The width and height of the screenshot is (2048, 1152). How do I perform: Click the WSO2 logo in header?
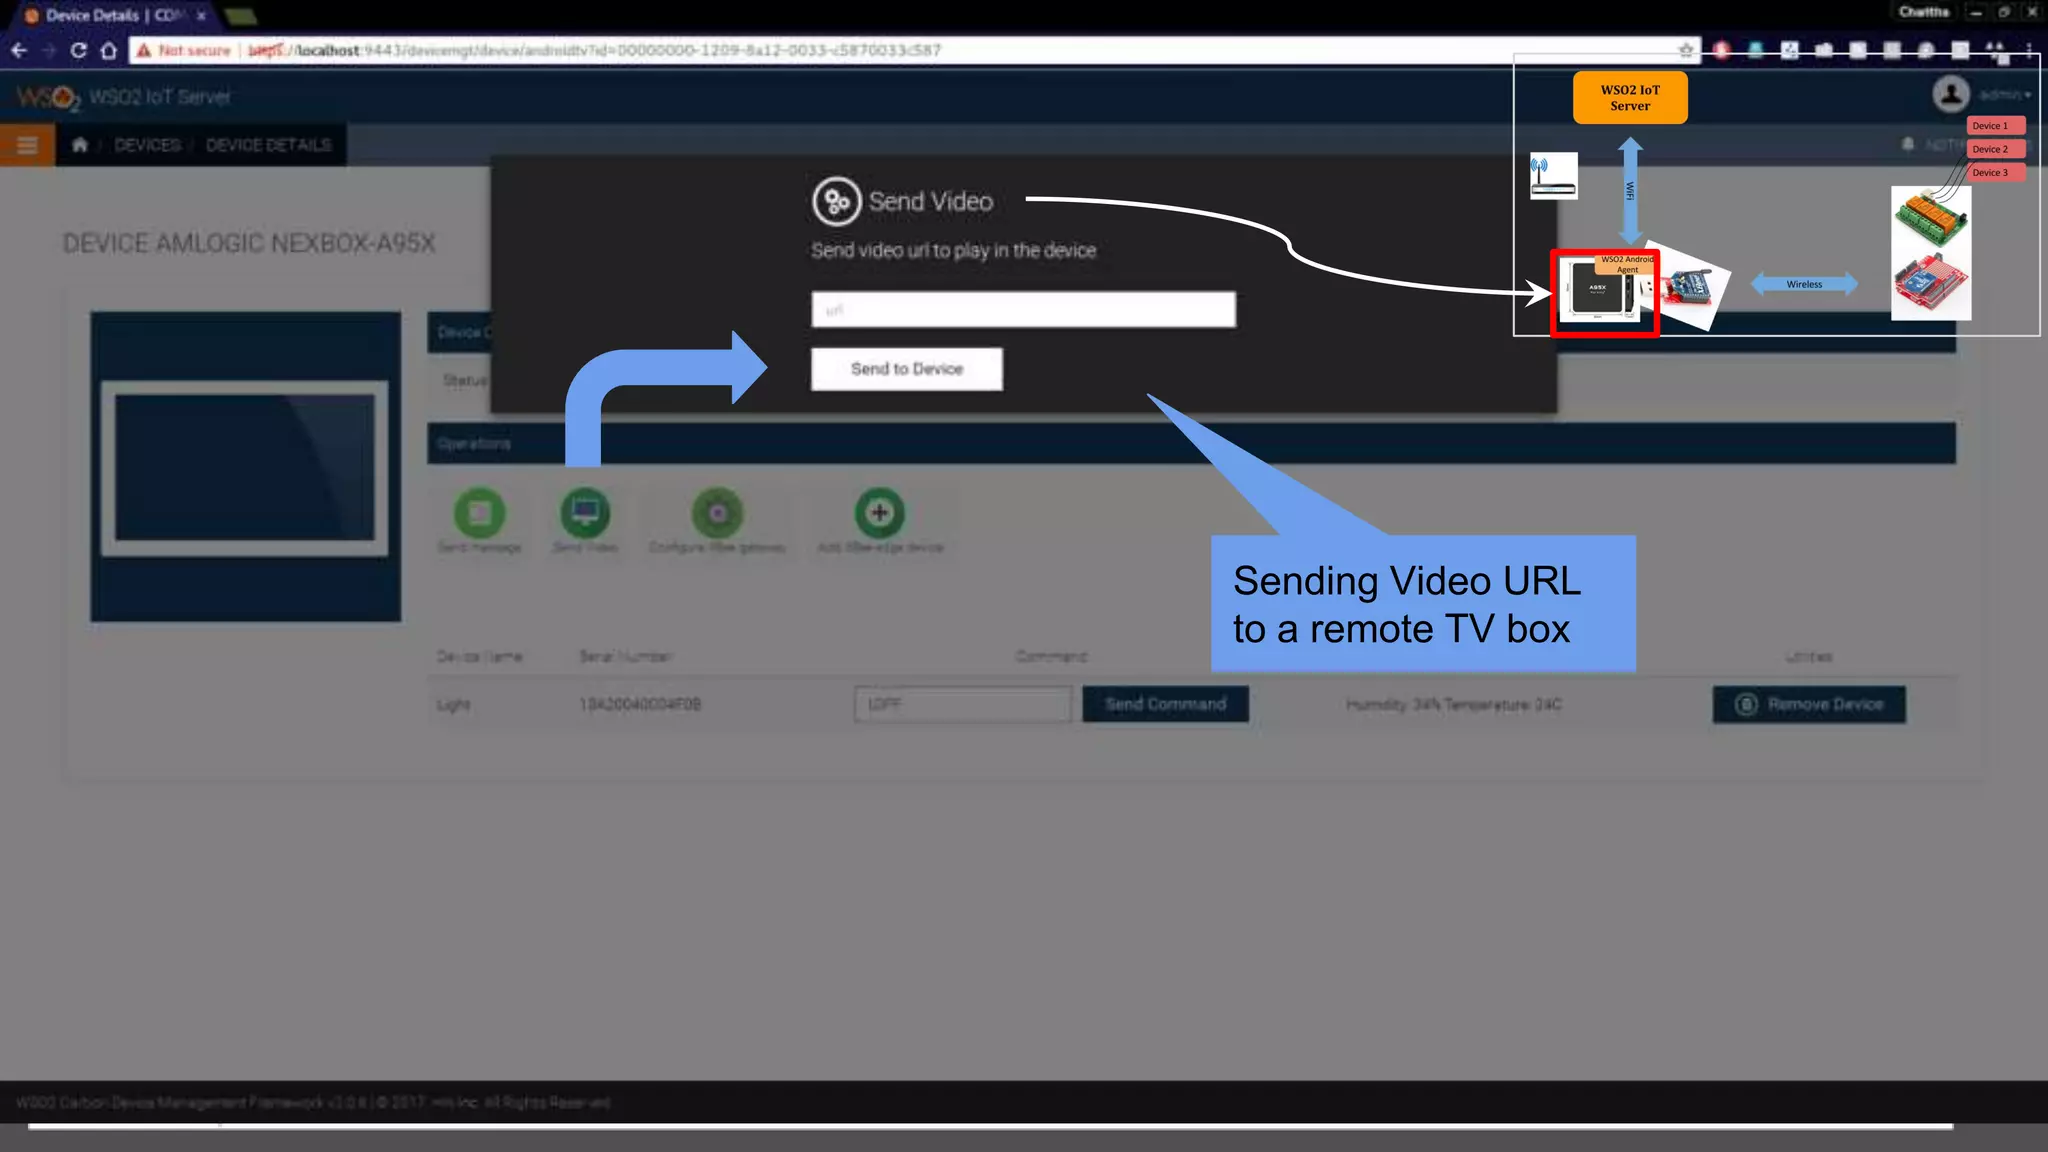[48, 97]
